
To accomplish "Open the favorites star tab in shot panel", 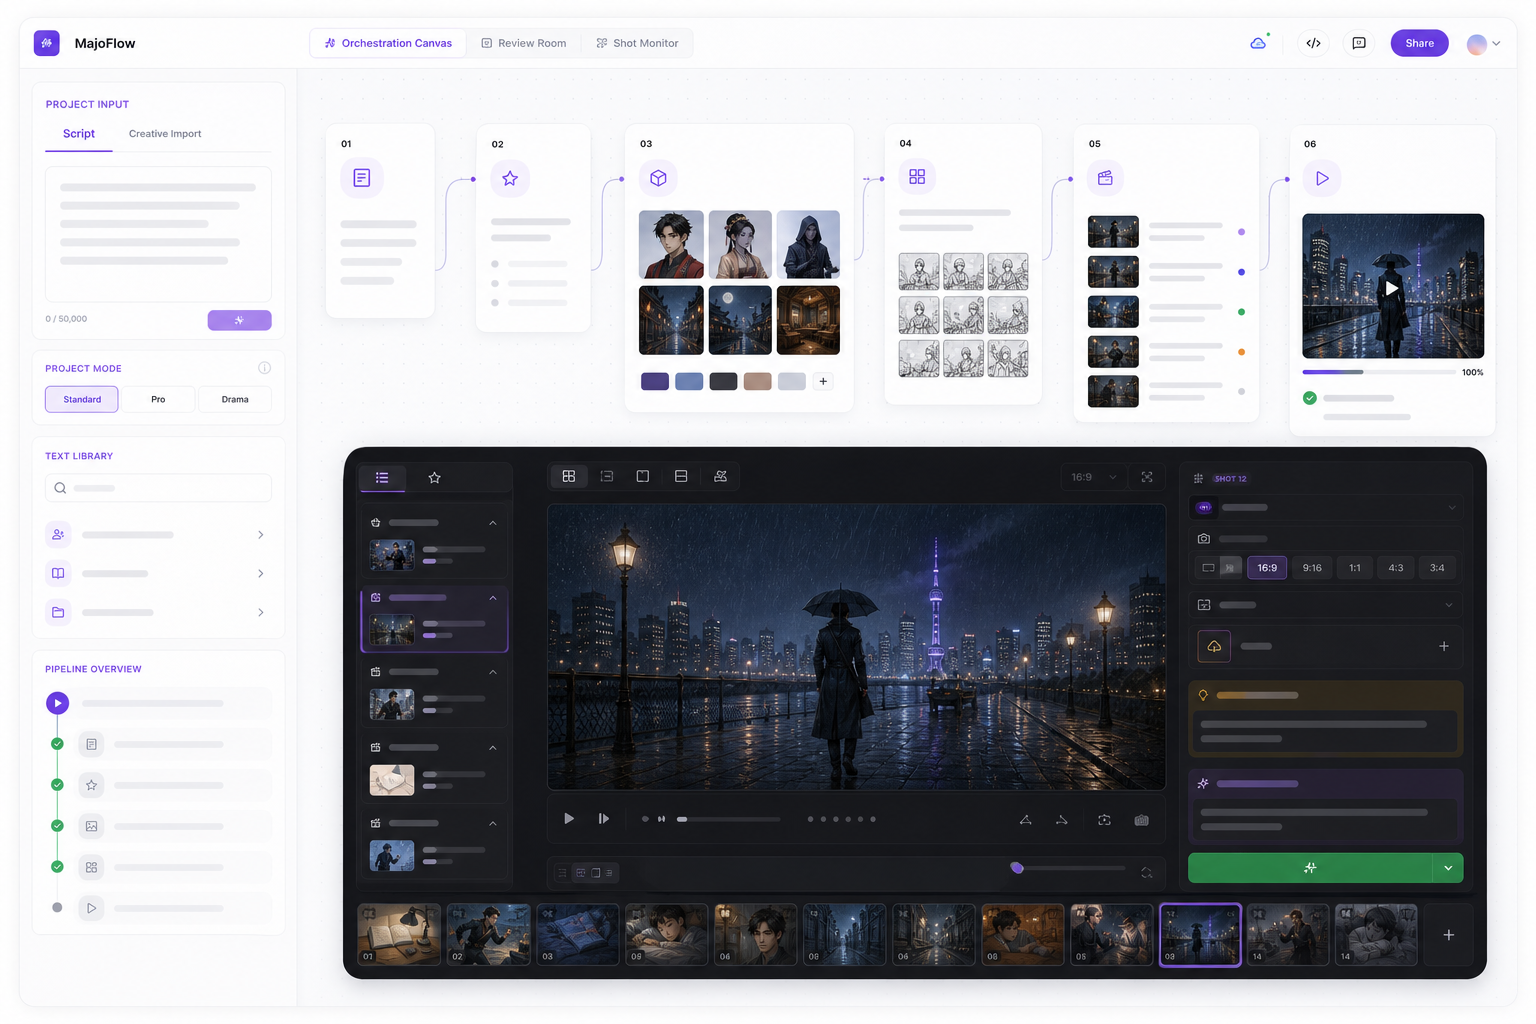I will click(434, 477).
